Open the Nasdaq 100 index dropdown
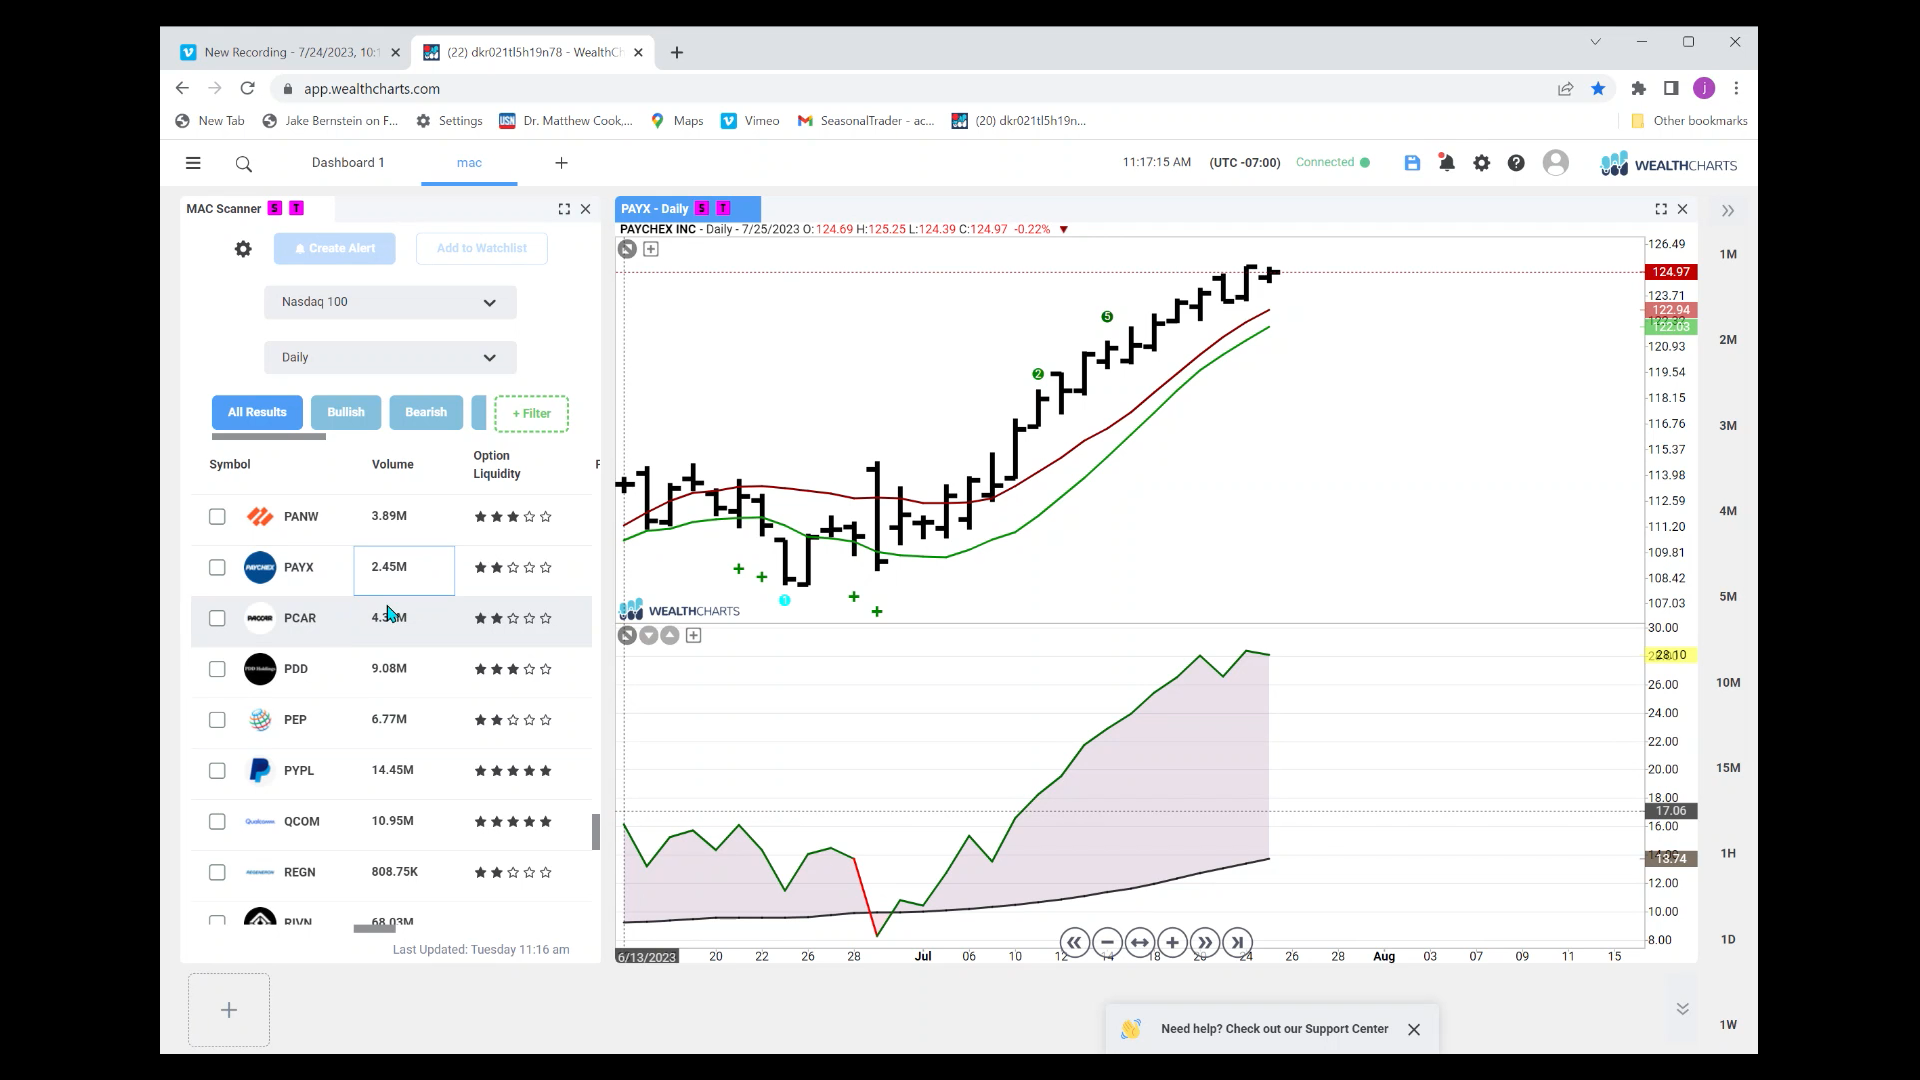1920x1080 pixels. tap(390, 302)
